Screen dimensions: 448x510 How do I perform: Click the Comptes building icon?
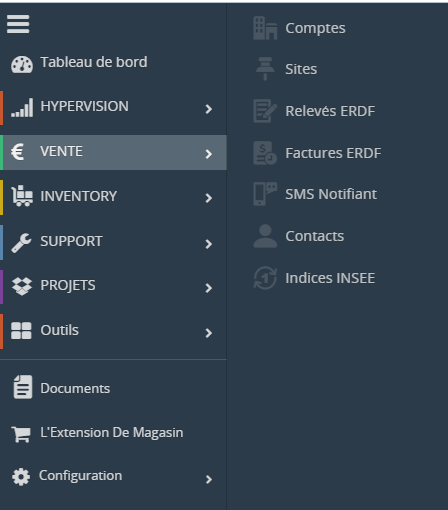(x=265, y=28)
